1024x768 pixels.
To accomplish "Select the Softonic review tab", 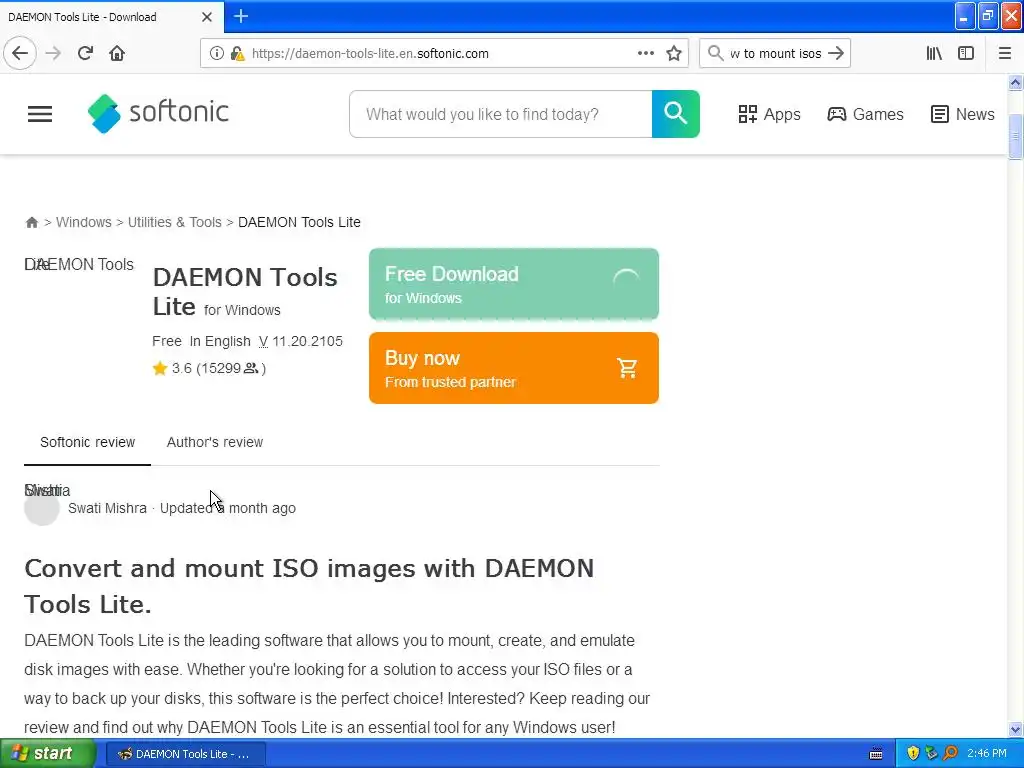I will [x=88, y=442].
